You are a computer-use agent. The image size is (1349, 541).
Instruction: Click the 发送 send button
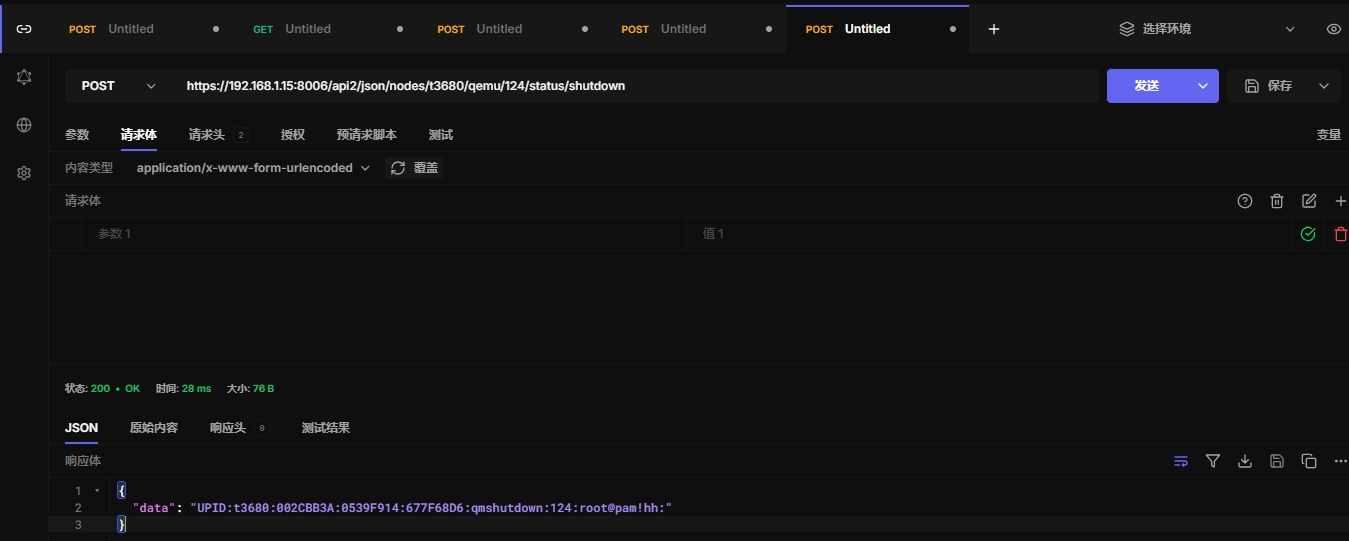[x=1147, y=86]
